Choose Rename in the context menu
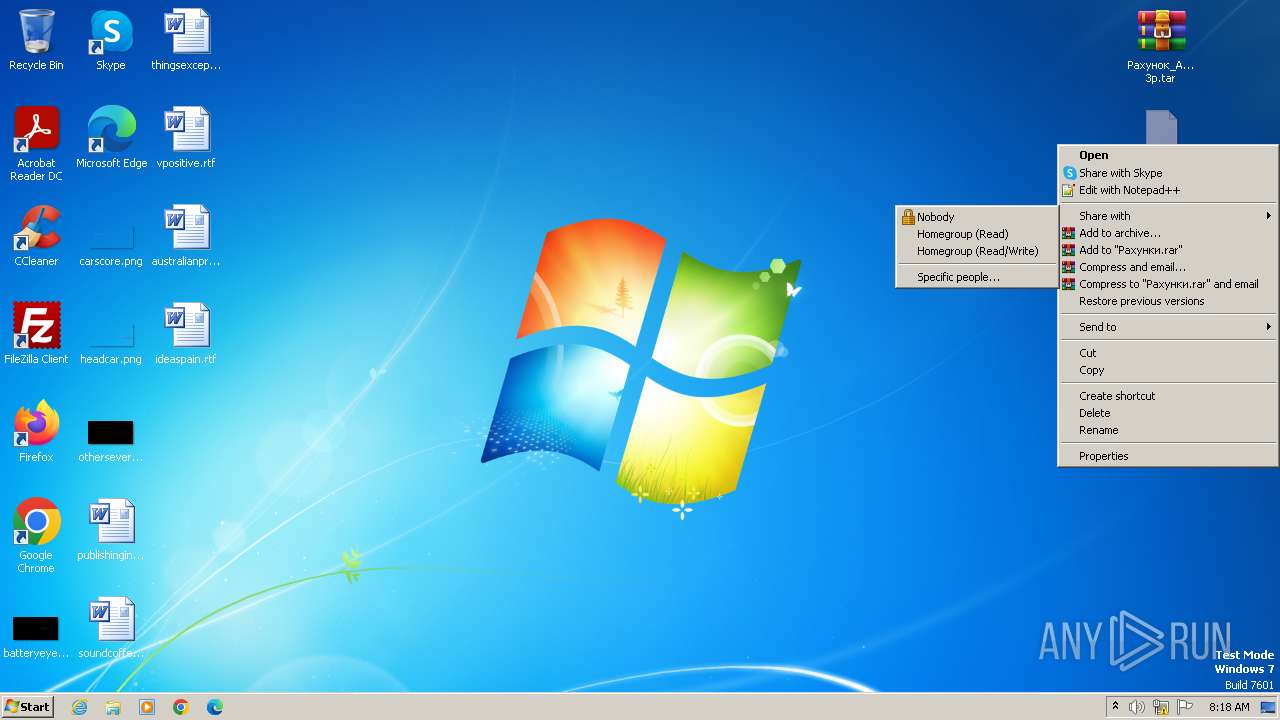Image resolution: width=1280 pixels, height=720 pixels. click(1168, 430)
